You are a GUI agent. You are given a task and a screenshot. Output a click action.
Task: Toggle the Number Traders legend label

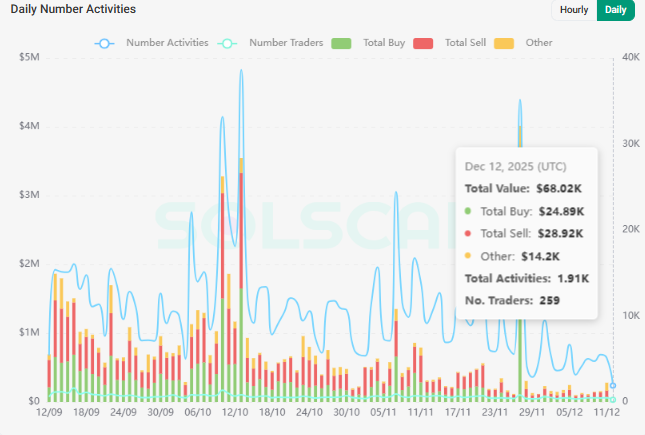(x=284, y=43)
